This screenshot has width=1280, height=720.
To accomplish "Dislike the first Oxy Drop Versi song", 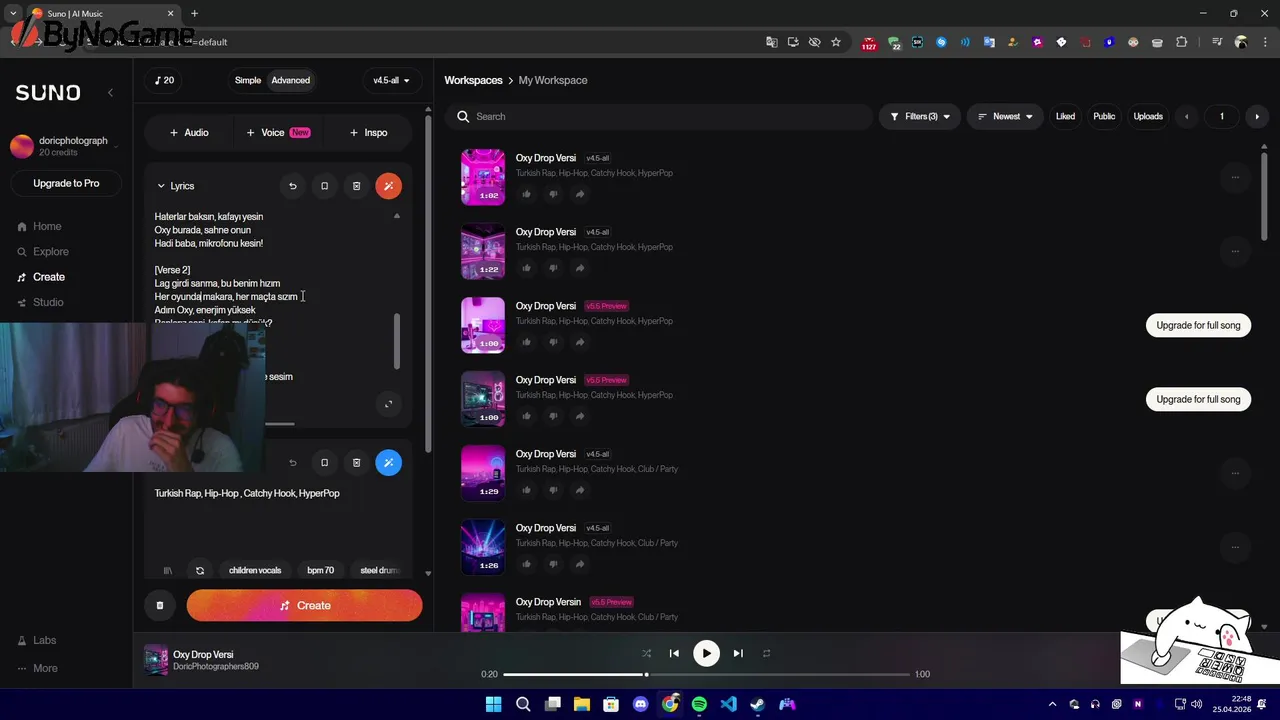I will point(553,194).
